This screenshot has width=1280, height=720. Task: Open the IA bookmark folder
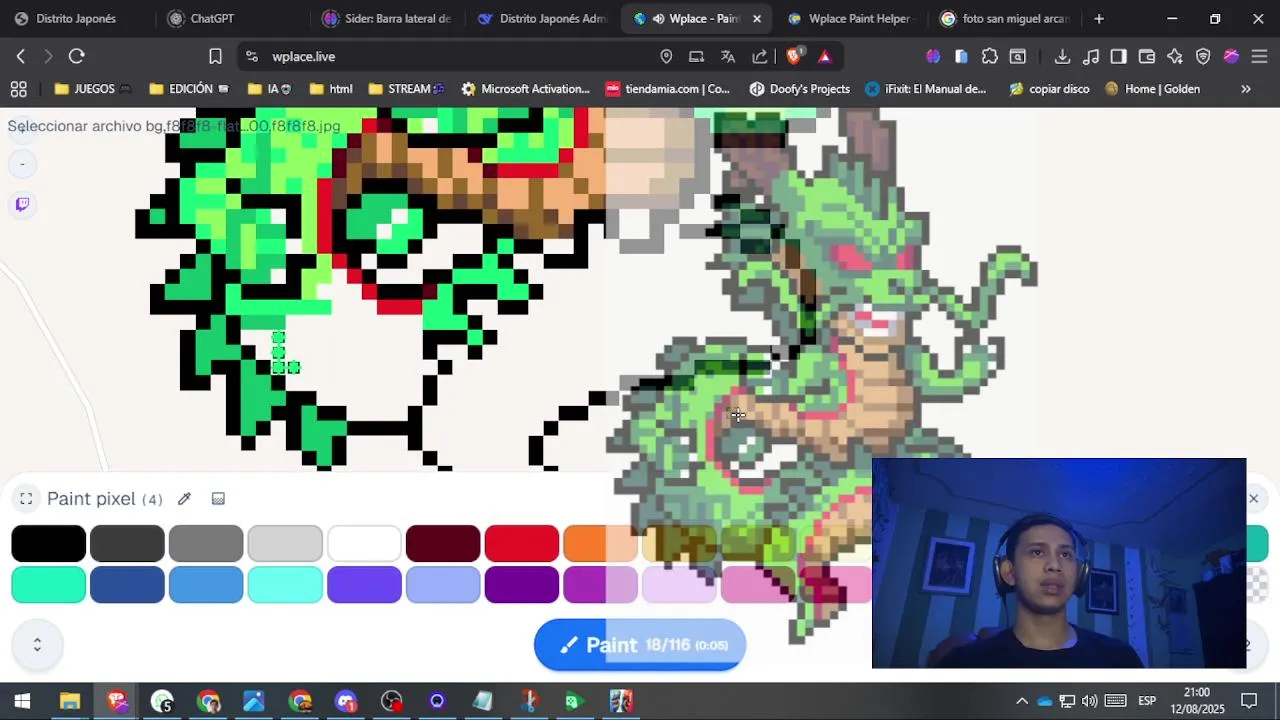point(269,89)
